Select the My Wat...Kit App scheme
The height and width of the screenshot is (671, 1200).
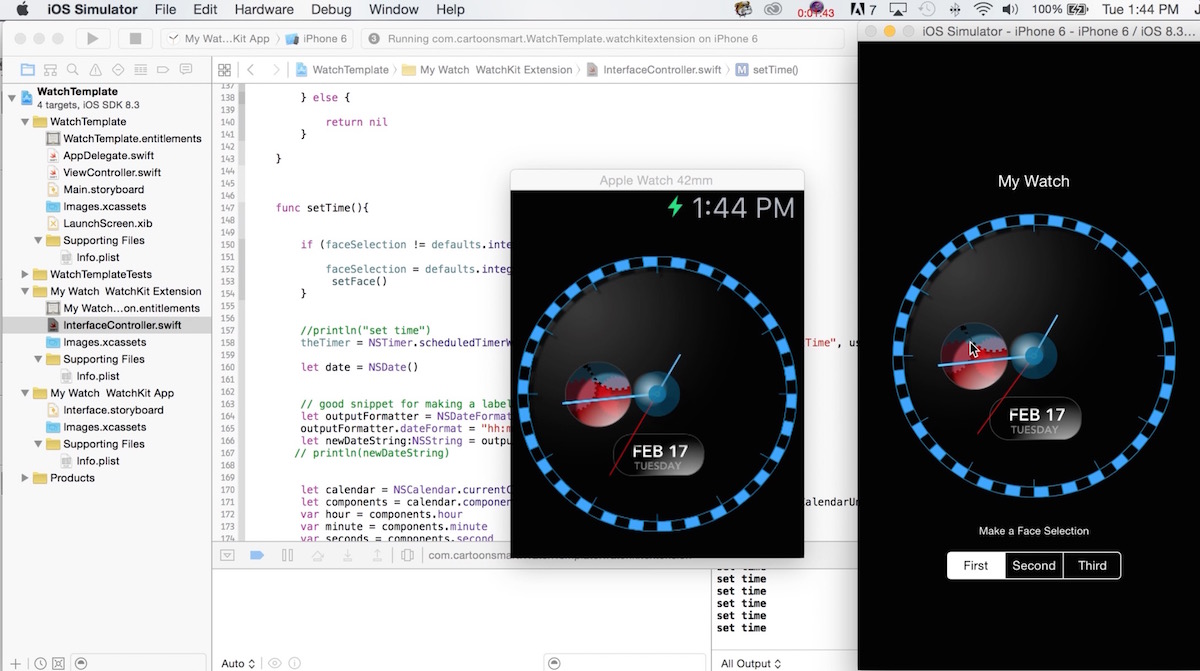coord(219,39)
